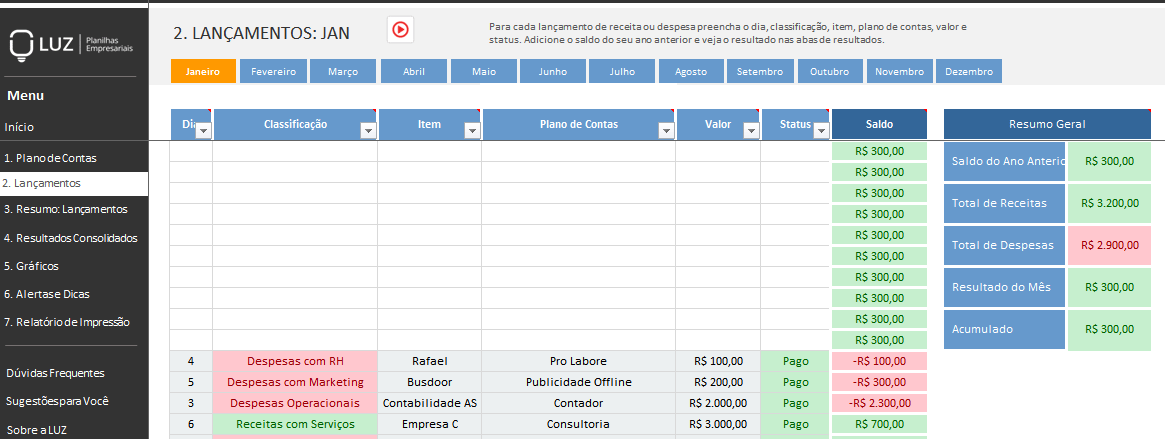This screenshot has width=1165, height=439.
Task: Navigate to 5. Gráficos in the menu
Action: point(31,266)
